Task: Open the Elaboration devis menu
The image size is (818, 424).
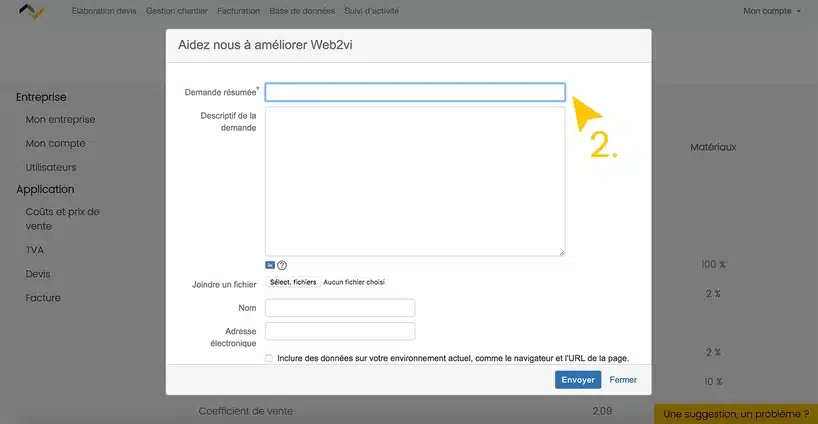Action: (x=104, y=11)
